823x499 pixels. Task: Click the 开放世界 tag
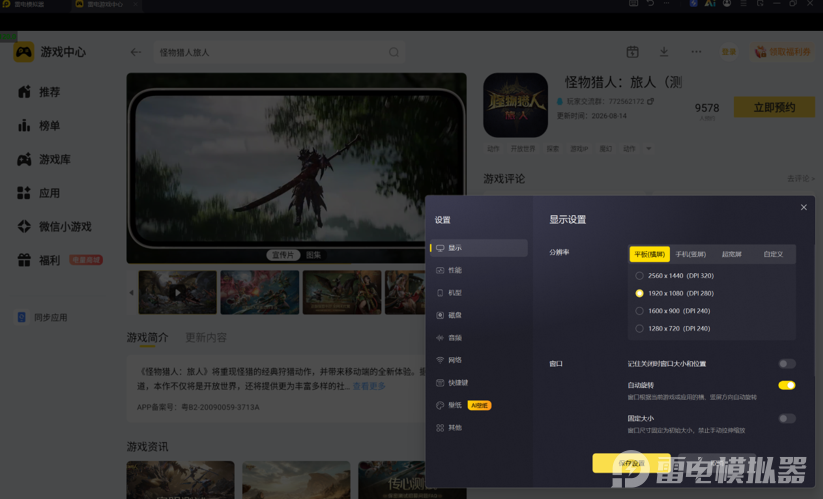[x=523, y=149]
